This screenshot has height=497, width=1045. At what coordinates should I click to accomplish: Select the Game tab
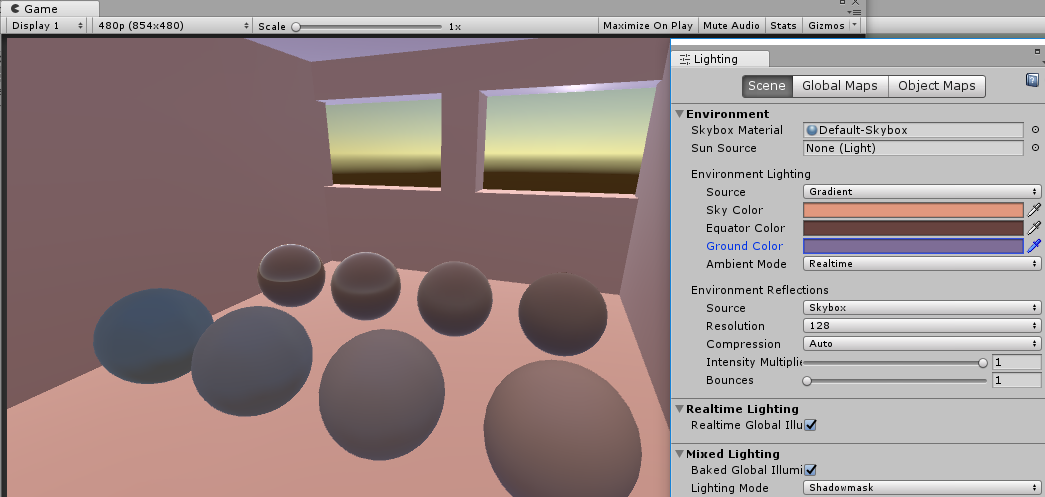pos(50,9)
